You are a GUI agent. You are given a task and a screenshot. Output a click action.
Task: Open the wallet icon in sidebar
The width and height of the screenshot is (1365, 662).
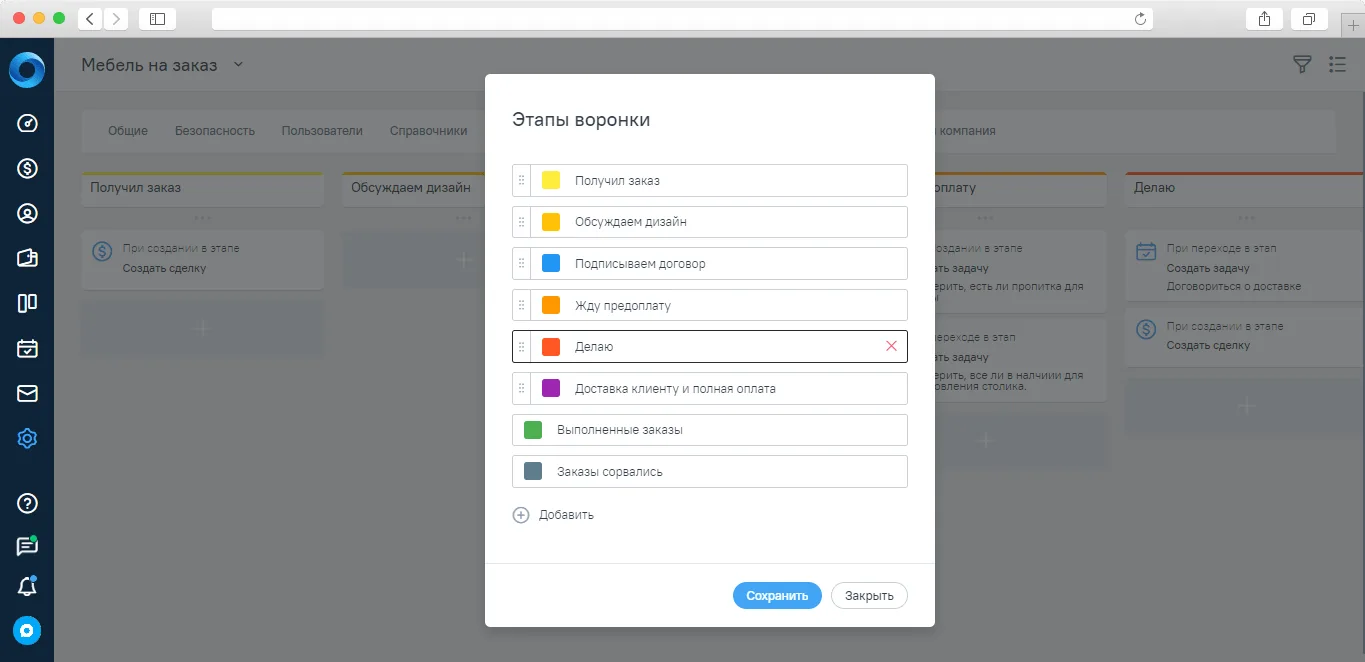(27, 258)
